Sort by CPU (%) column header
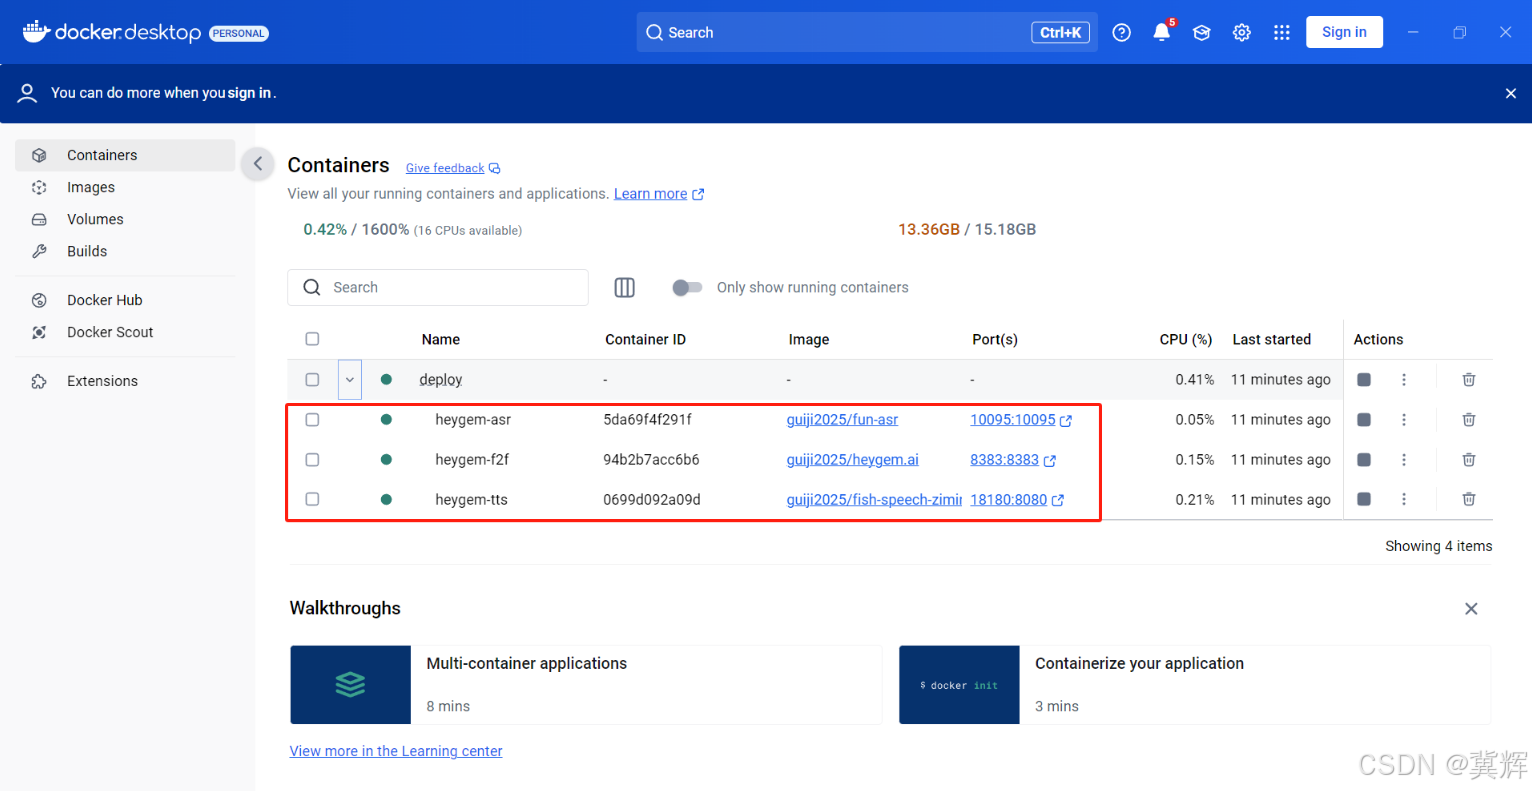 coord(1186,340)
